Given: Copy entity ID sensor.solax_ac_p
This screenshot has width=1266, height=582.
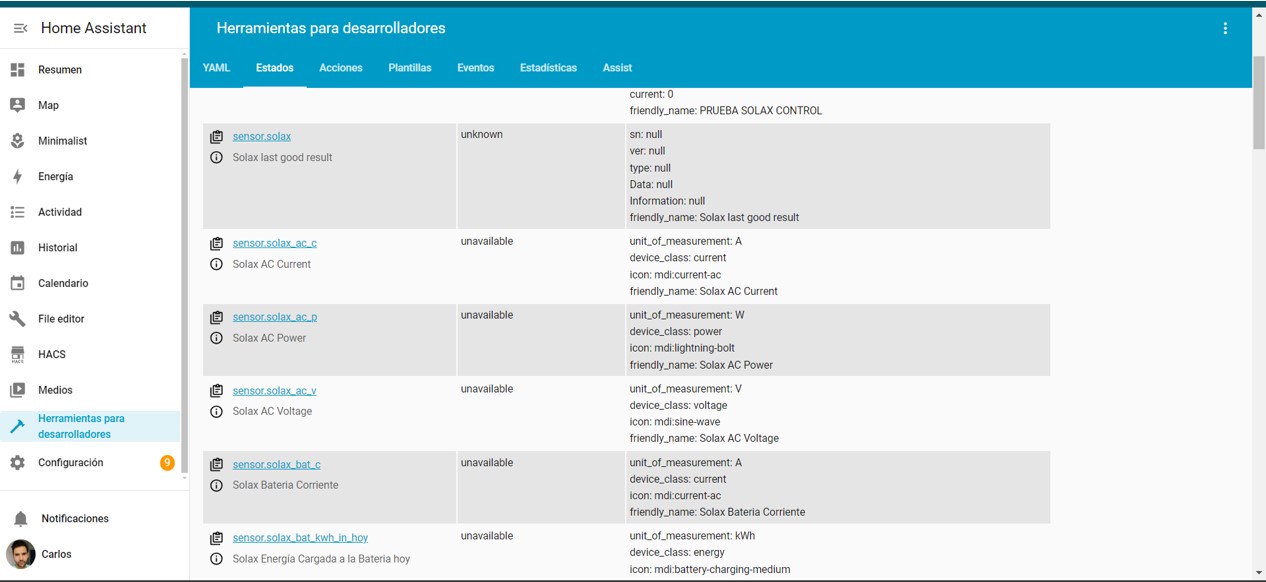Looking at the screenshot, I should (216, 317).
